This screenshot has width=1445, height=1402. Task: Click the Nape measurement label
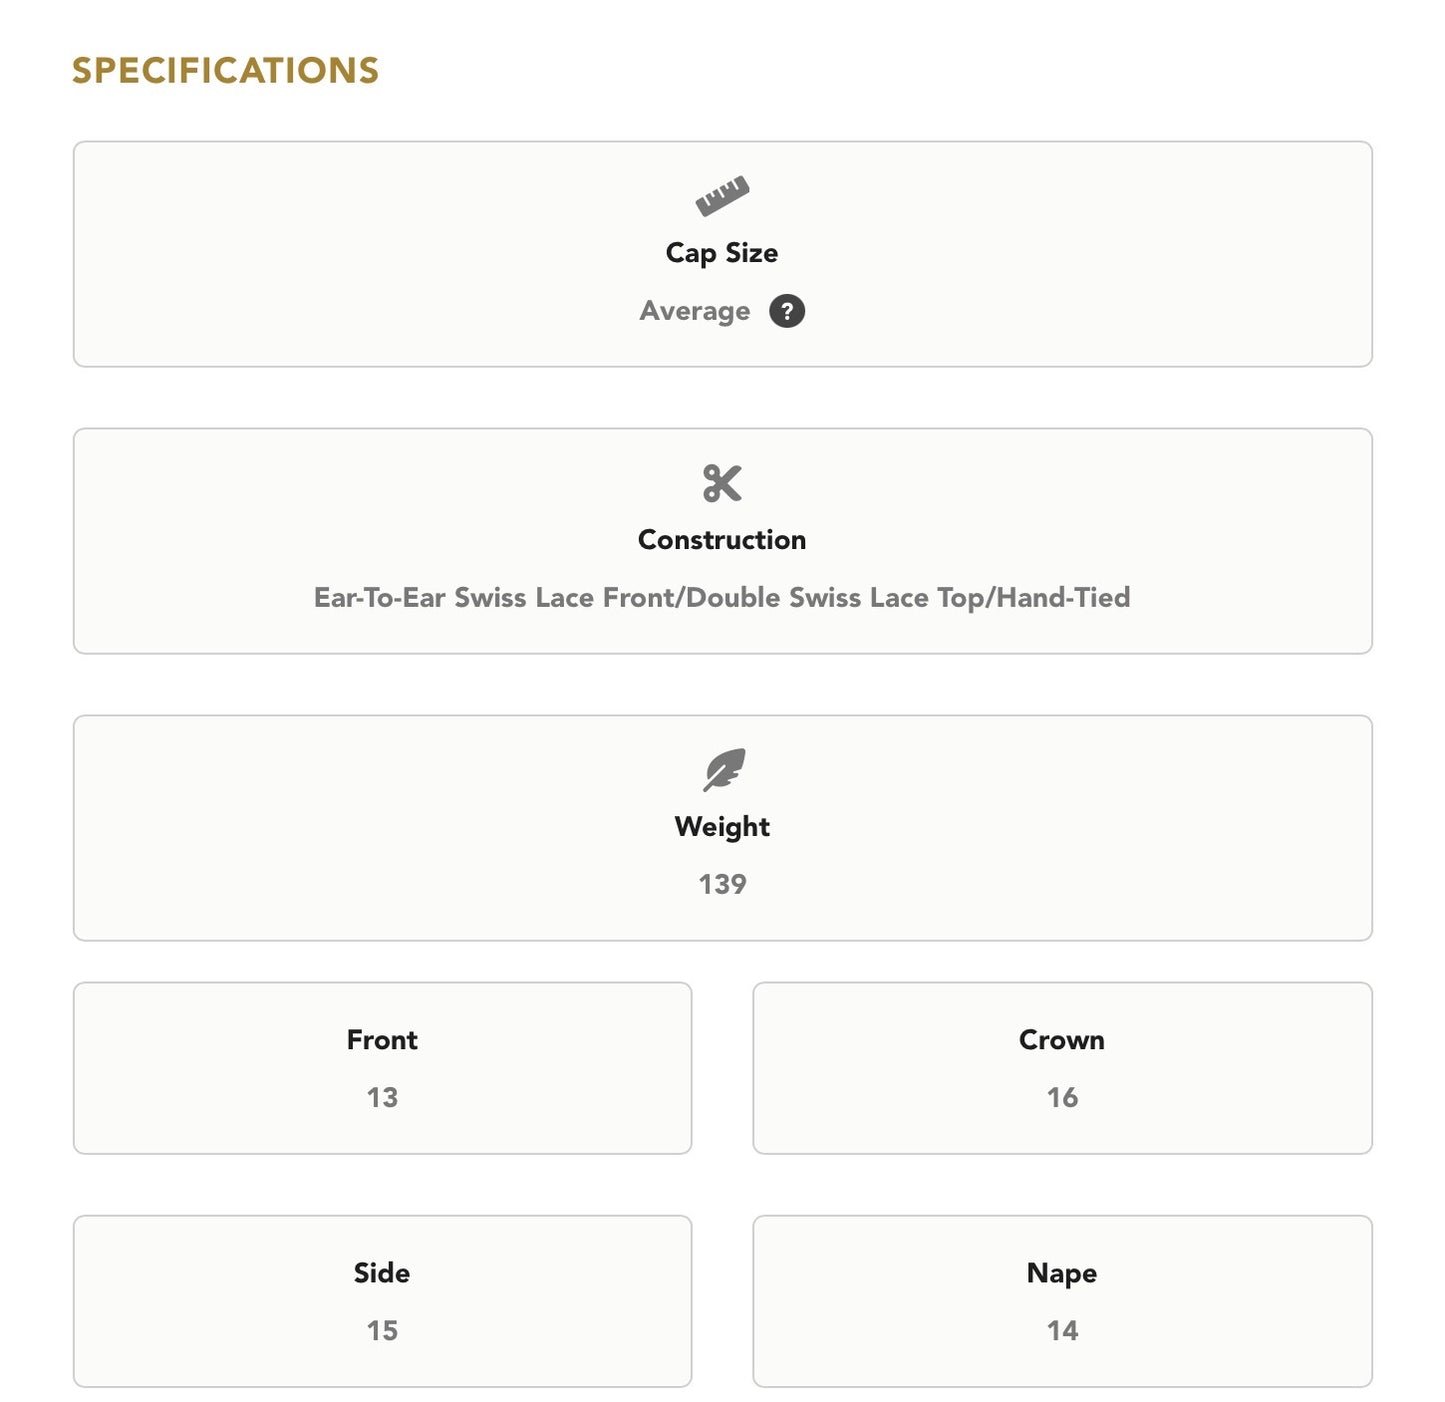click(x=1062, y=1273)
